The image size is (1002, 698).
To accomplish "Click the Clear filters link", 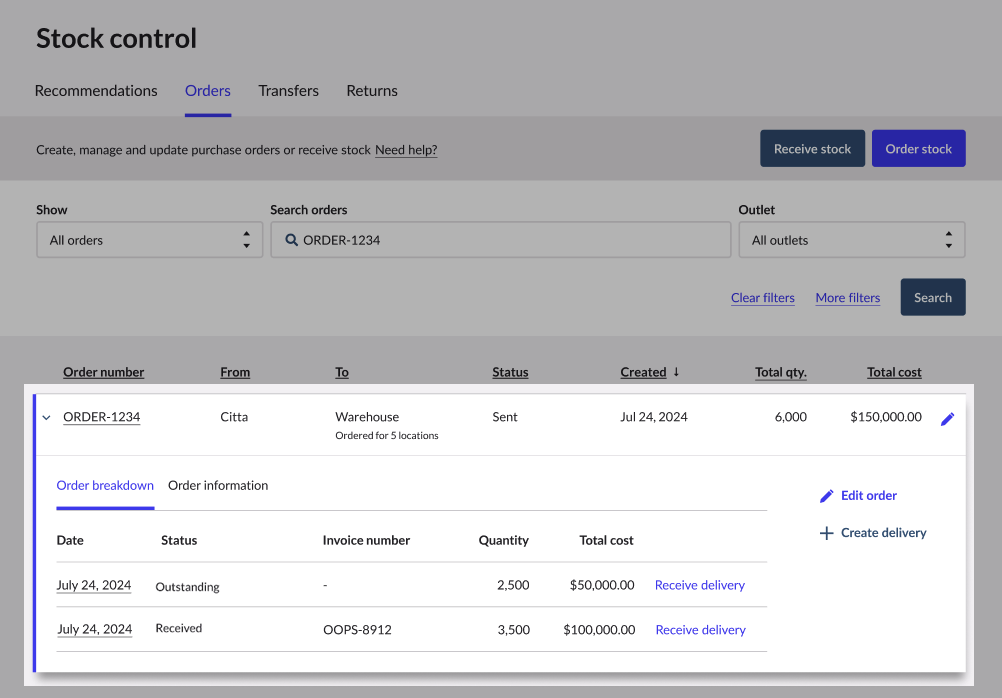I will coord(763,298).
